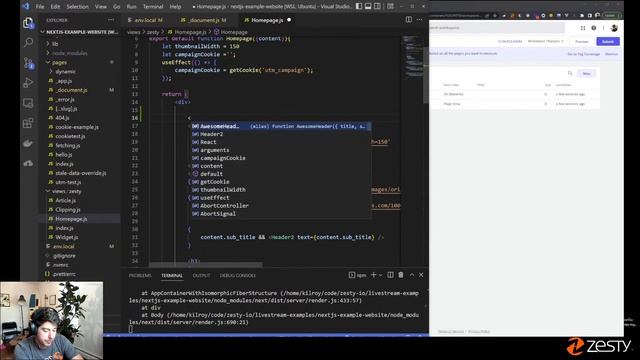Click the split terminal icon

point(390,275)
